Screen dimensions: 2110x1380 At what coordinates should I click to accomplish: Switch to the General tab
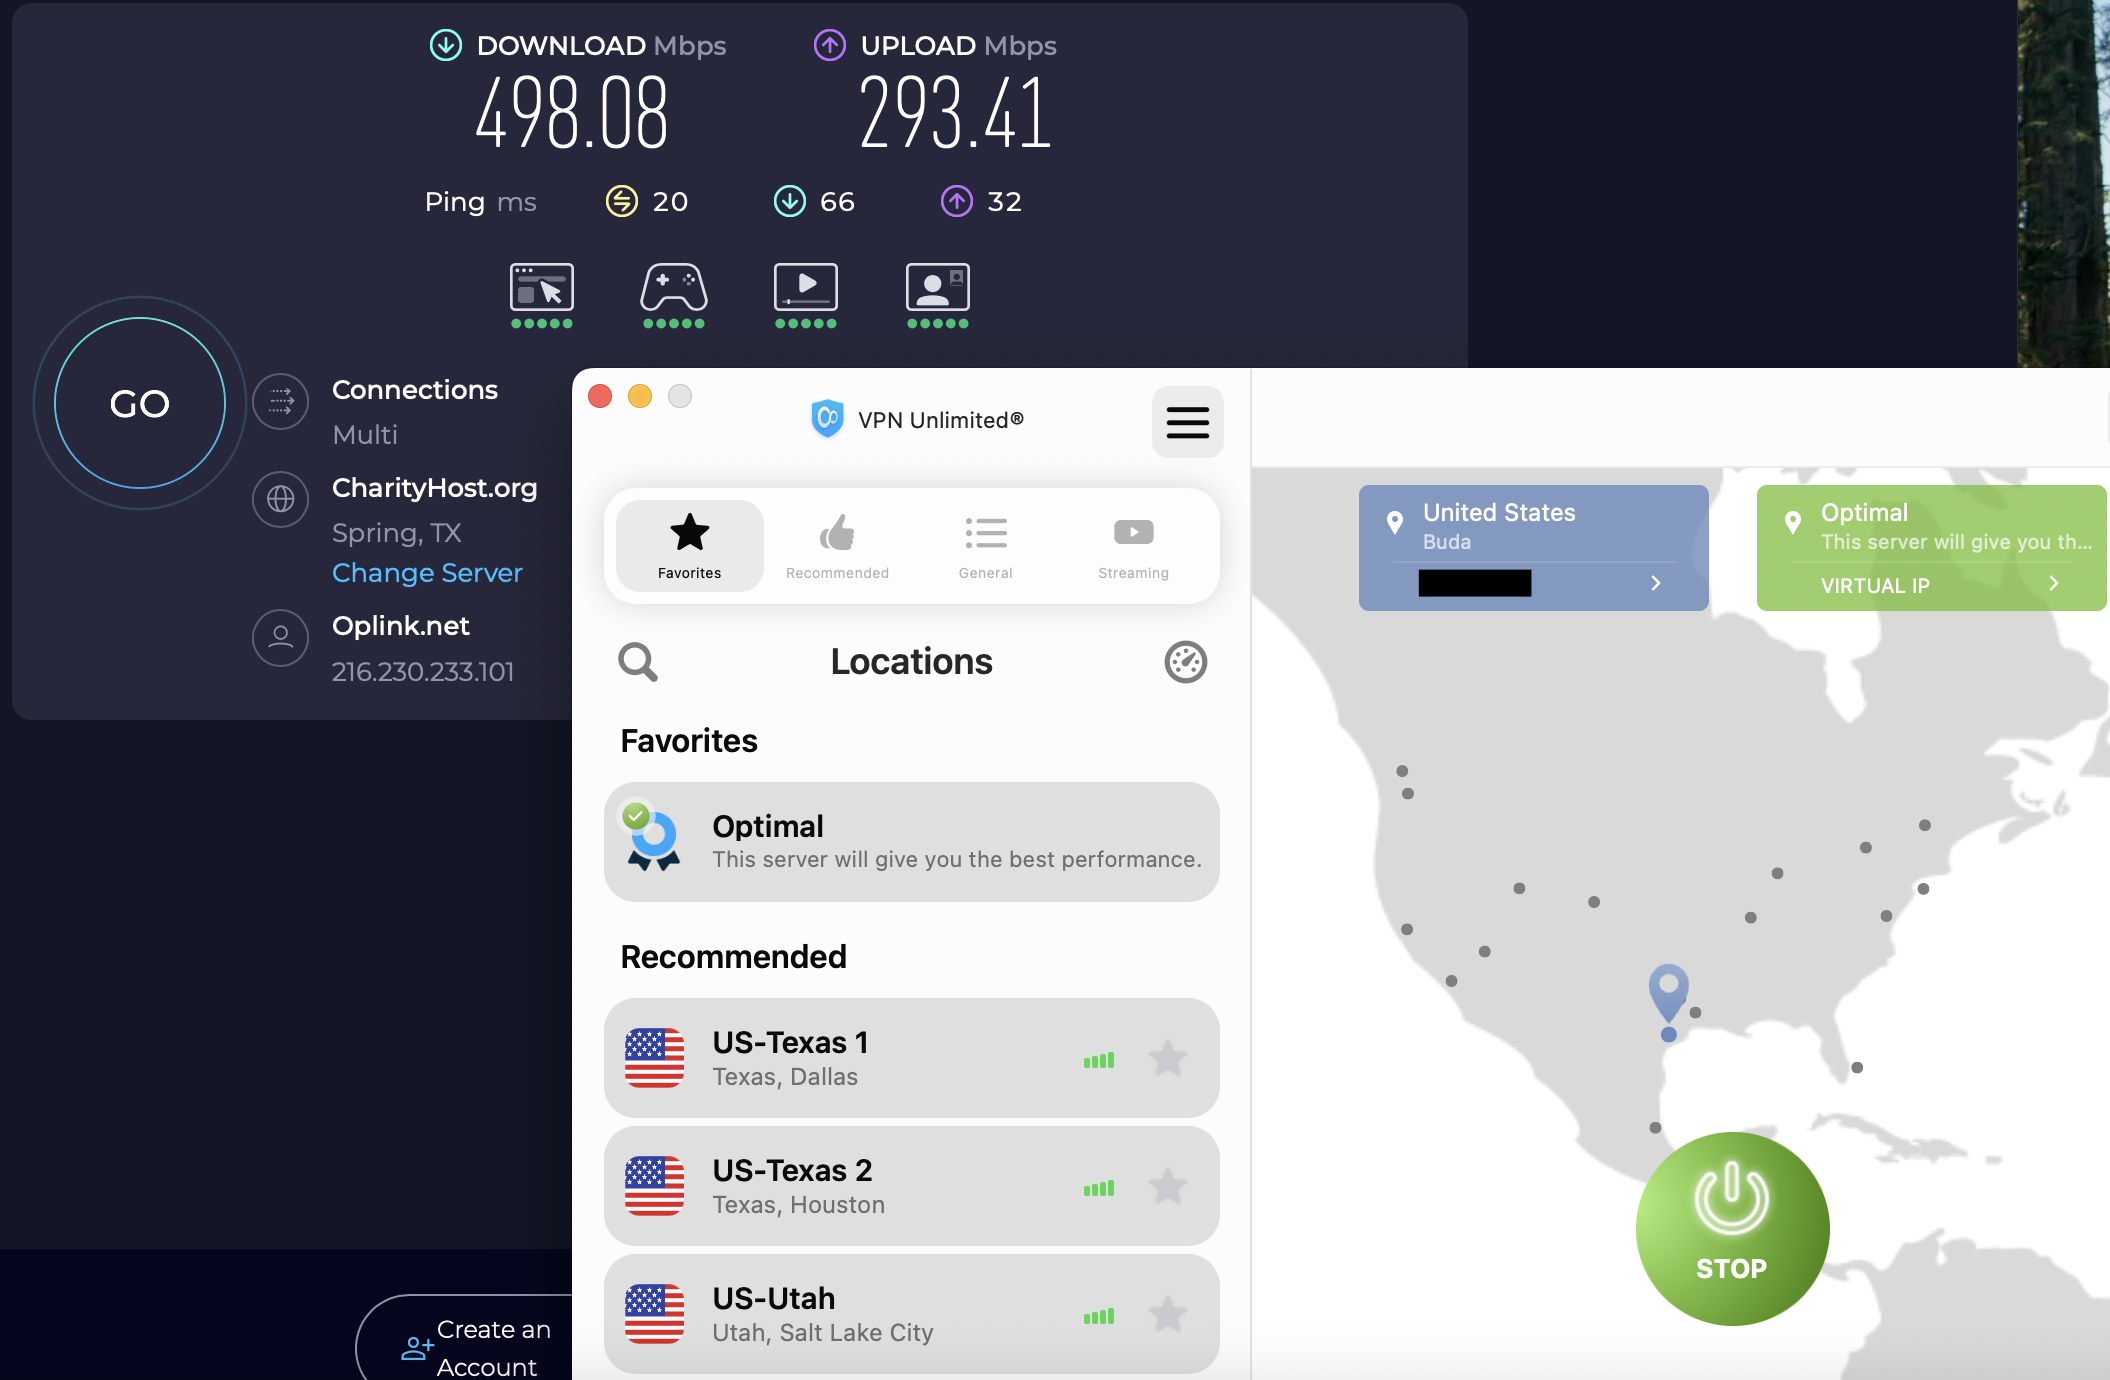986,546
